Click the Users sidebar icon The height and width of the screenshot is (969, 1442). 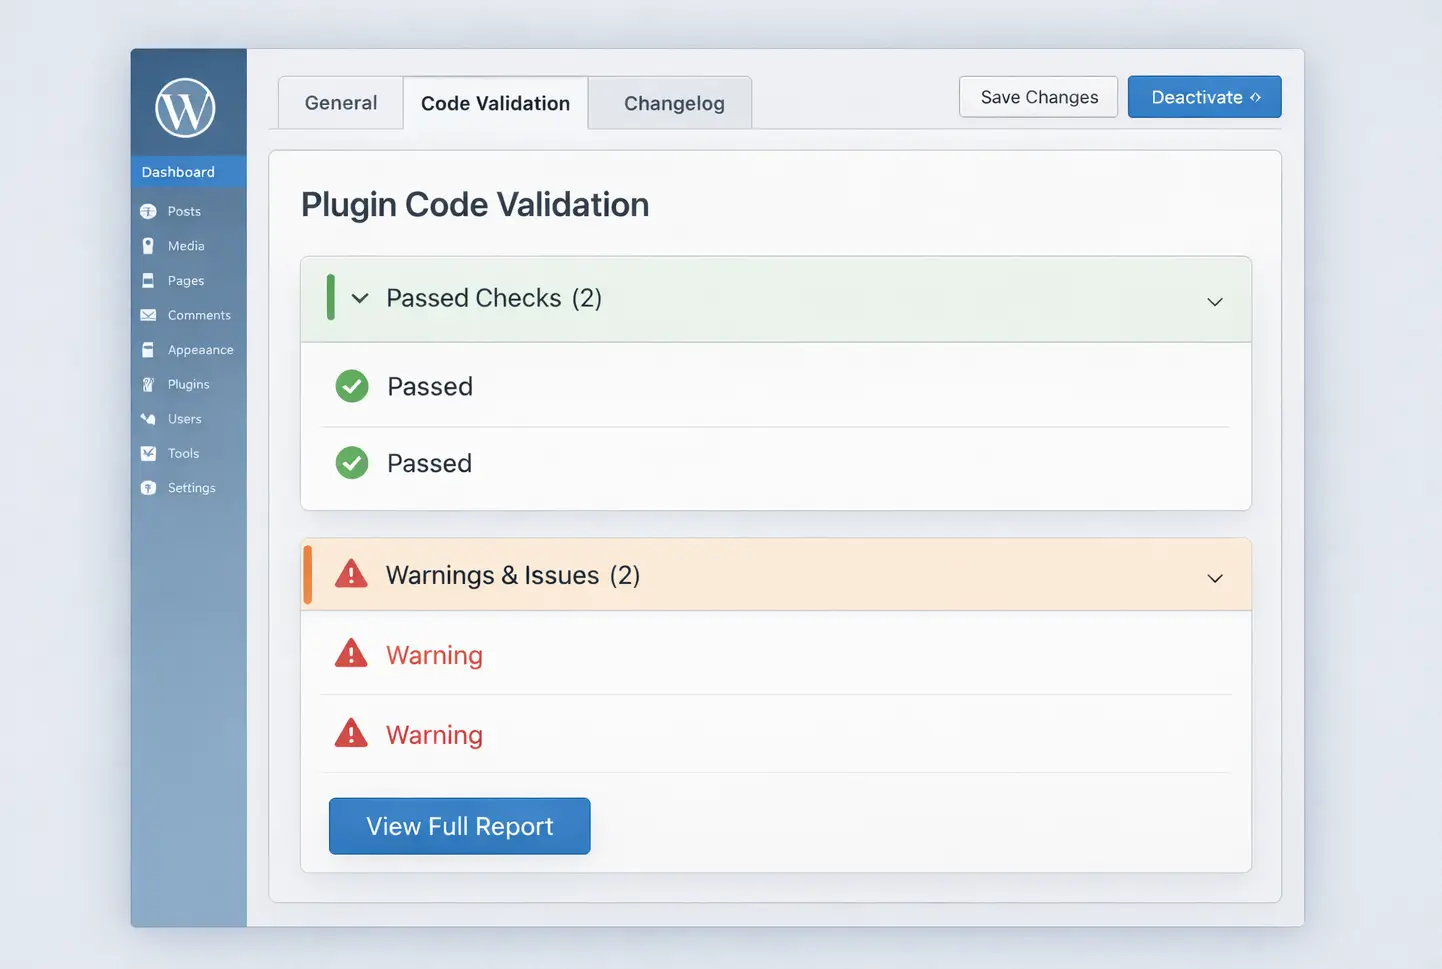148,418
